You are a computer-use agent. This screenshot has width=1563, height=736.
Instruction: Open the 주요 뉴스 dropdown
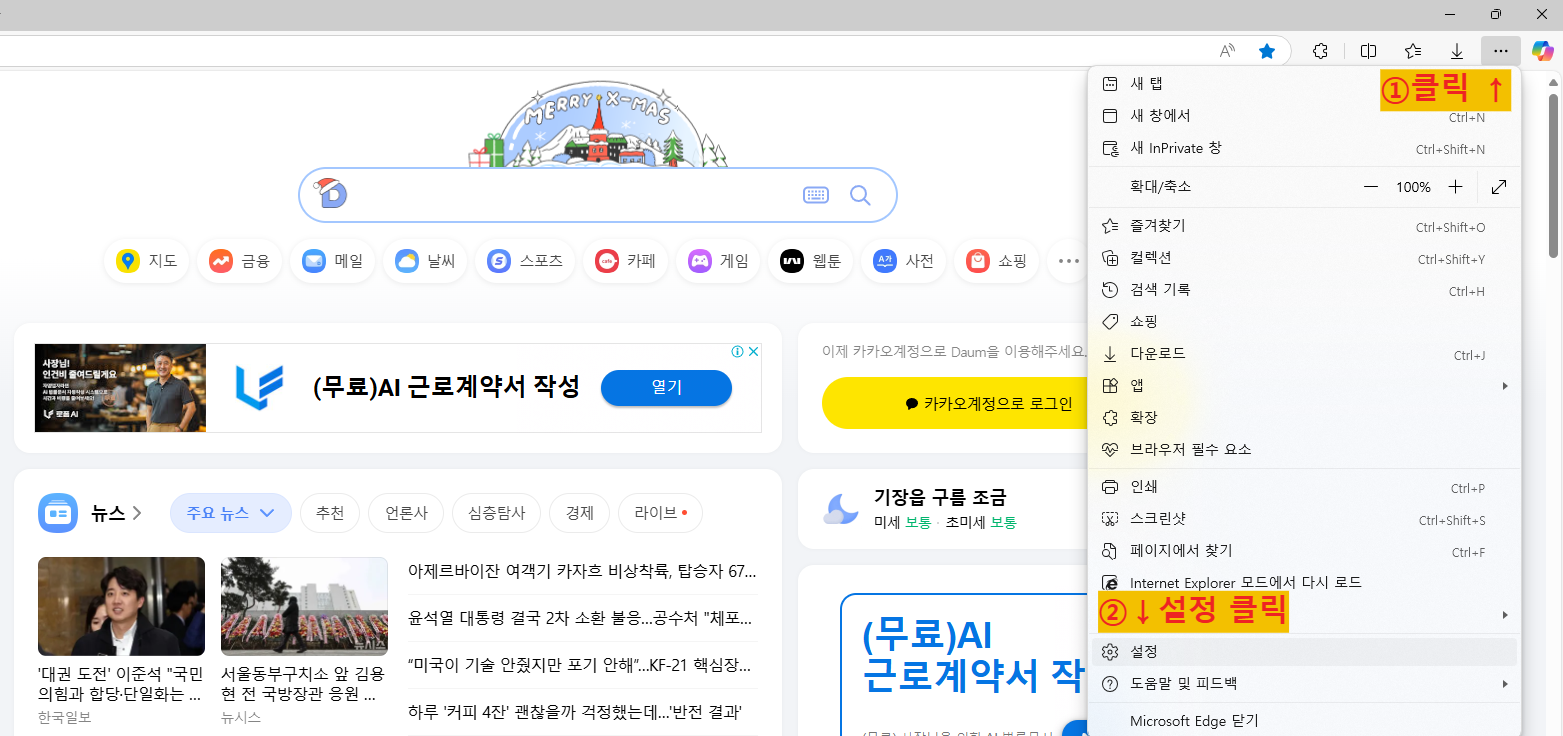[x=230, y=513]
